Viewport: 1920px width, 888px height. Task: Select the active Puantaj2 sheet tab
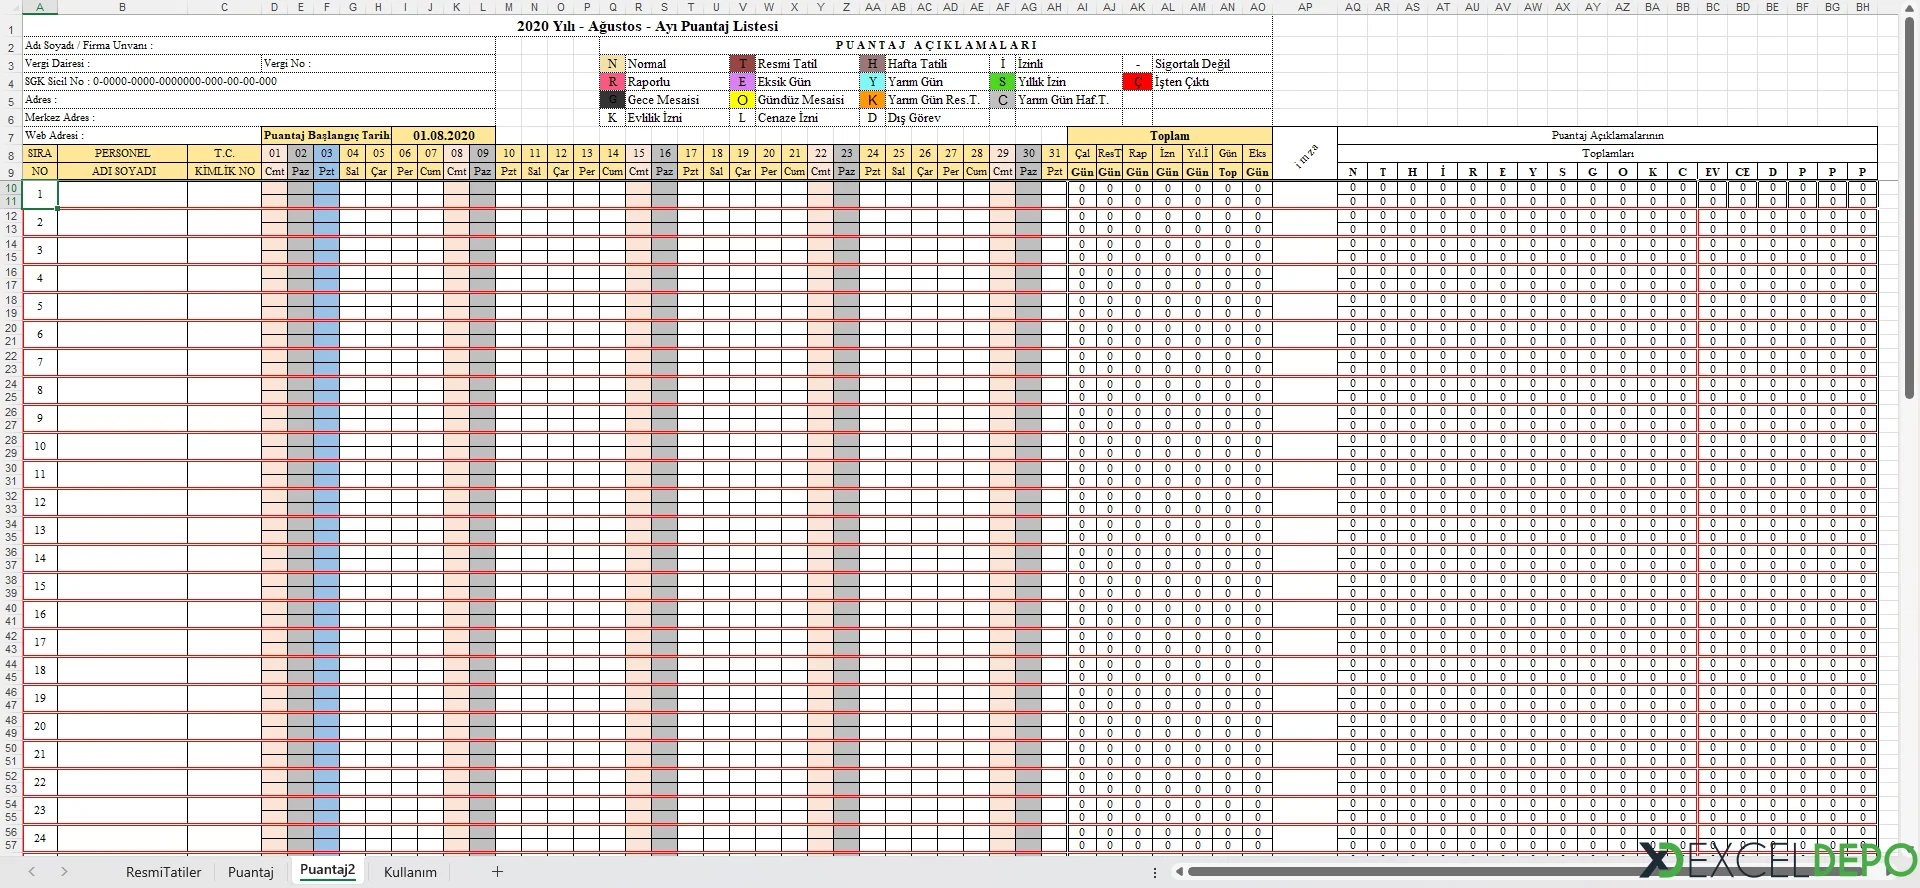pyautogui.click(x=327, y=870)
